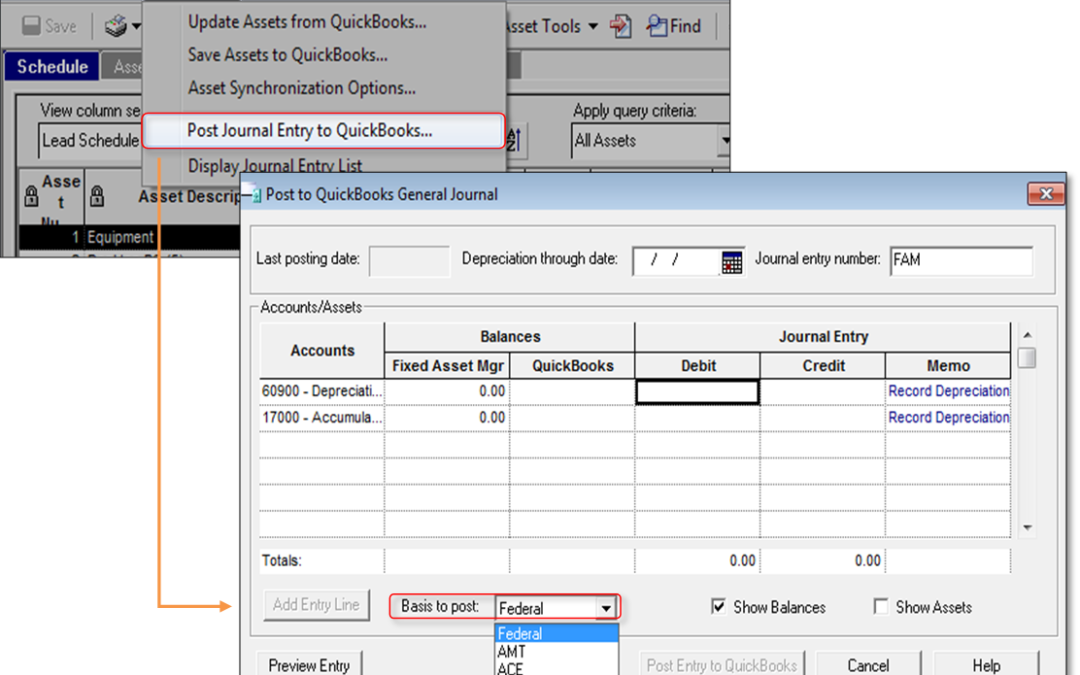The width and height of the screenshot is (1080, 675).
Task: Select Federal in the basis list
Action: [x=557, y=634]
